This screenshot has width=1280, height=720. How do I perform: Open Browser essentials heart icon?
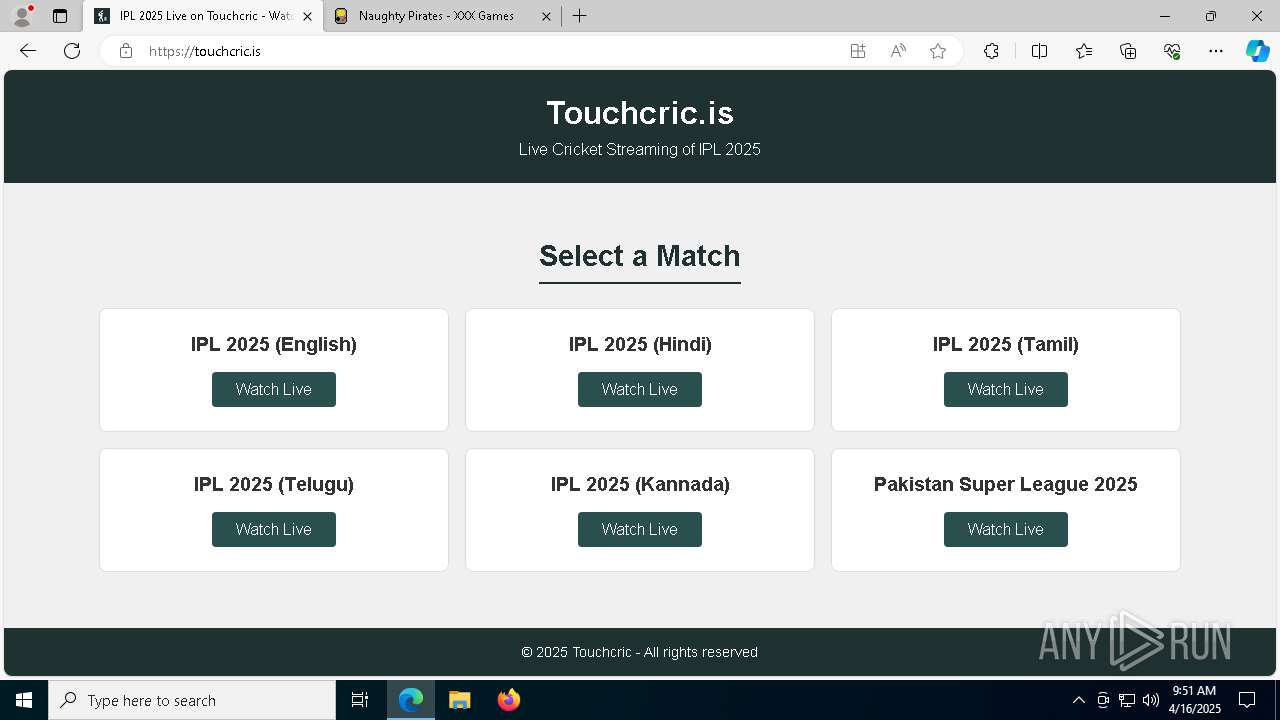[1172, 51]
